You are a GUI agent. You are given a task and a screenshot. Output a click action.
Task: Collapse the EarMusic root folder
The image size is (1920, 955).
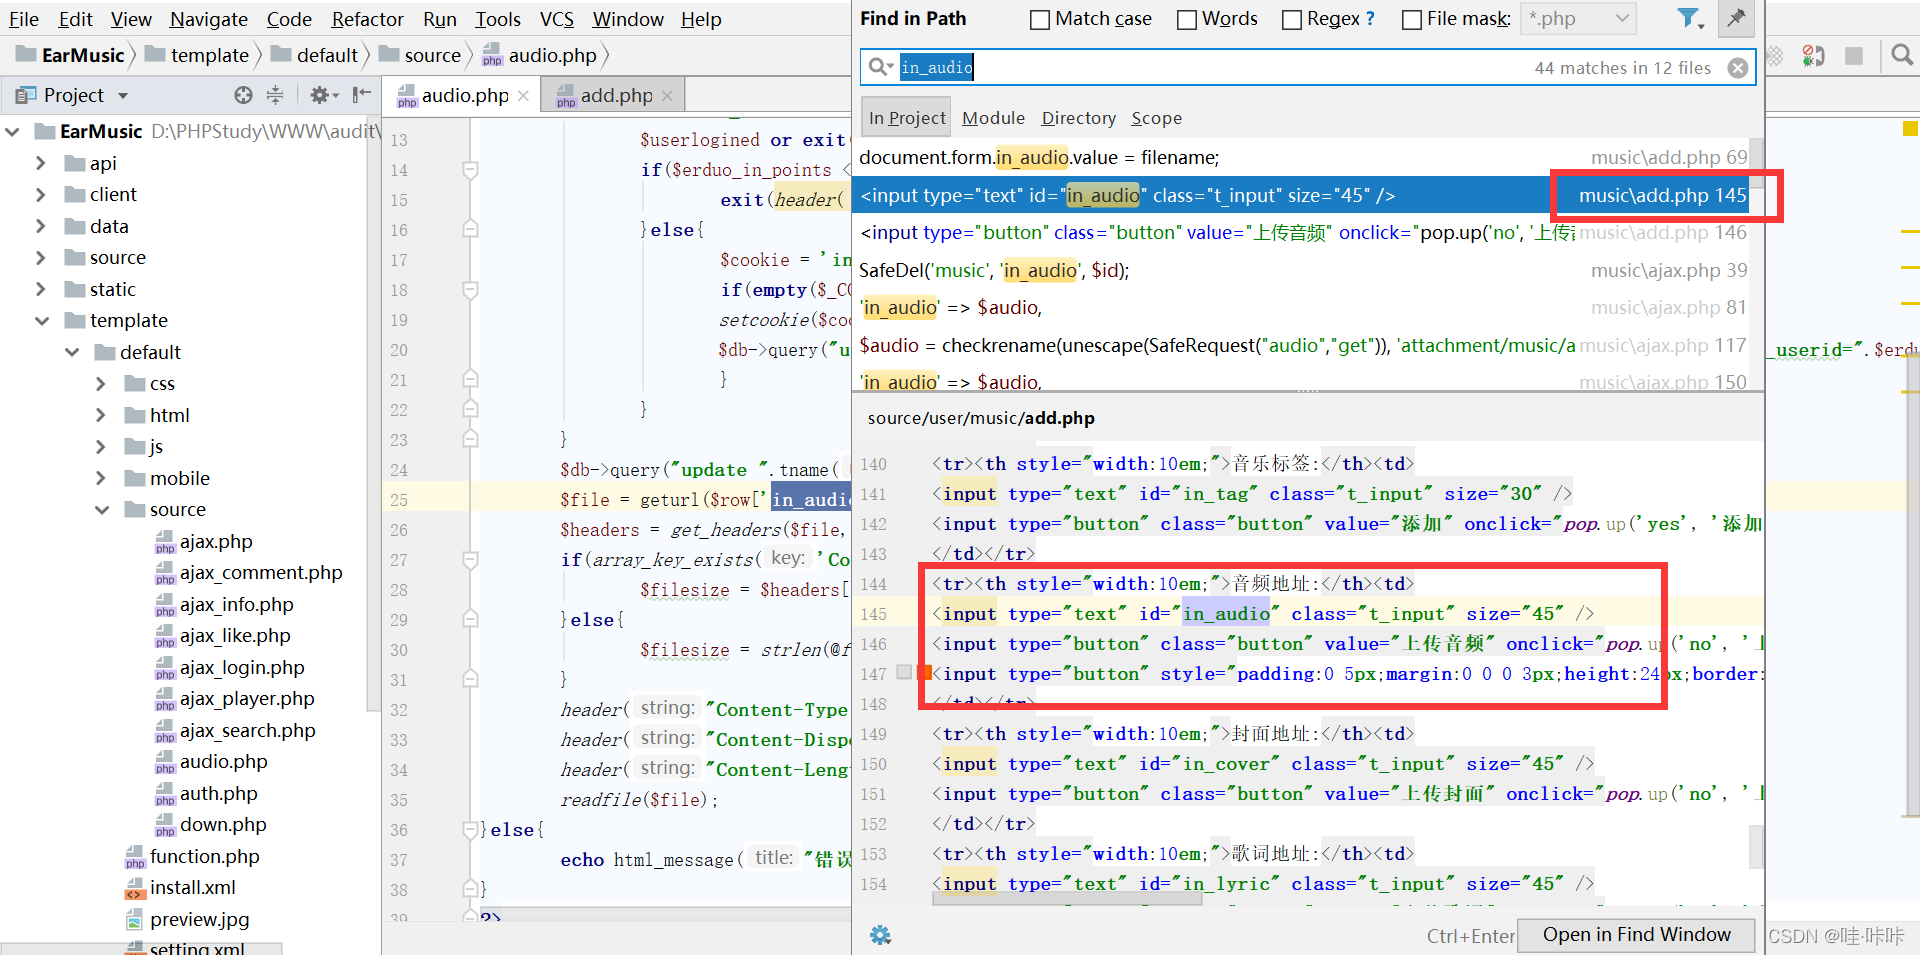click(12, 131)
